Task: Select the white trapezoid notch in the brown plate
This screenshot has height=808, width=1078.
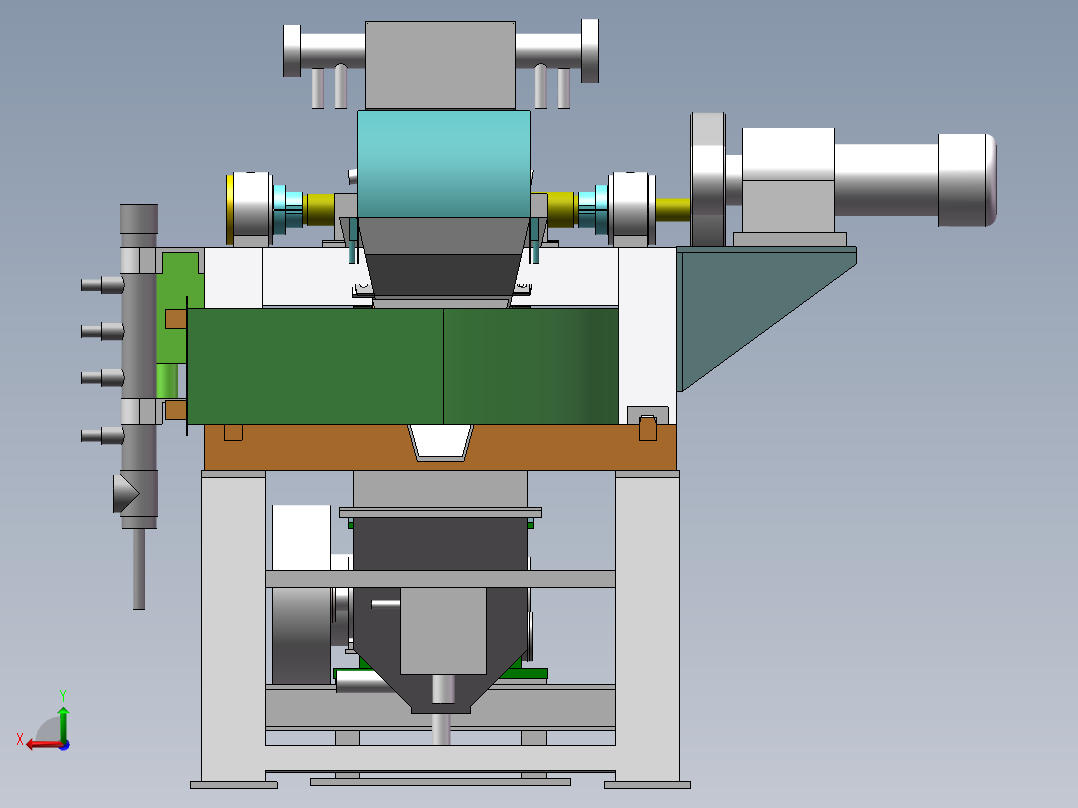Action: [x=440, y=442]
